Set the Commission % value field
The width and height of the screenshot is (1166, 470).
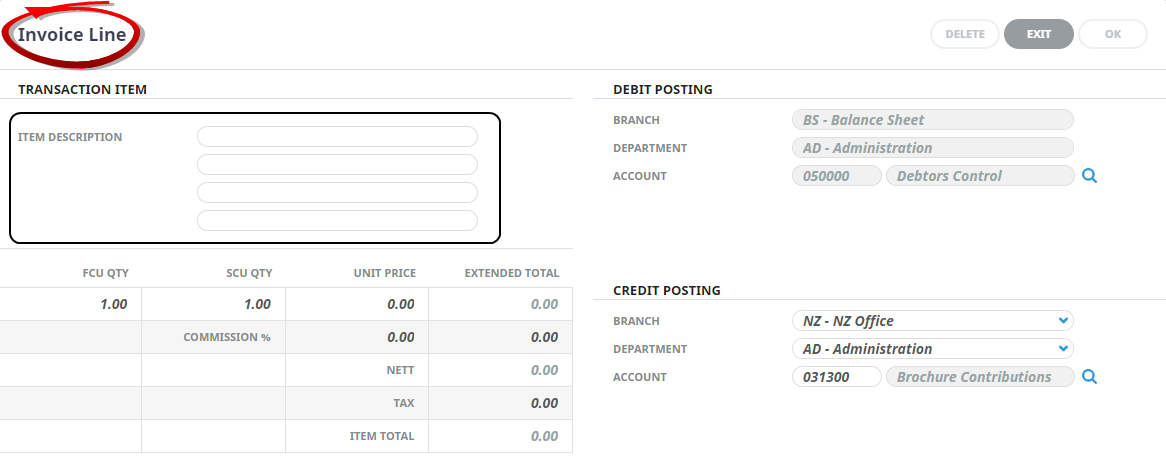coord(357,337)
